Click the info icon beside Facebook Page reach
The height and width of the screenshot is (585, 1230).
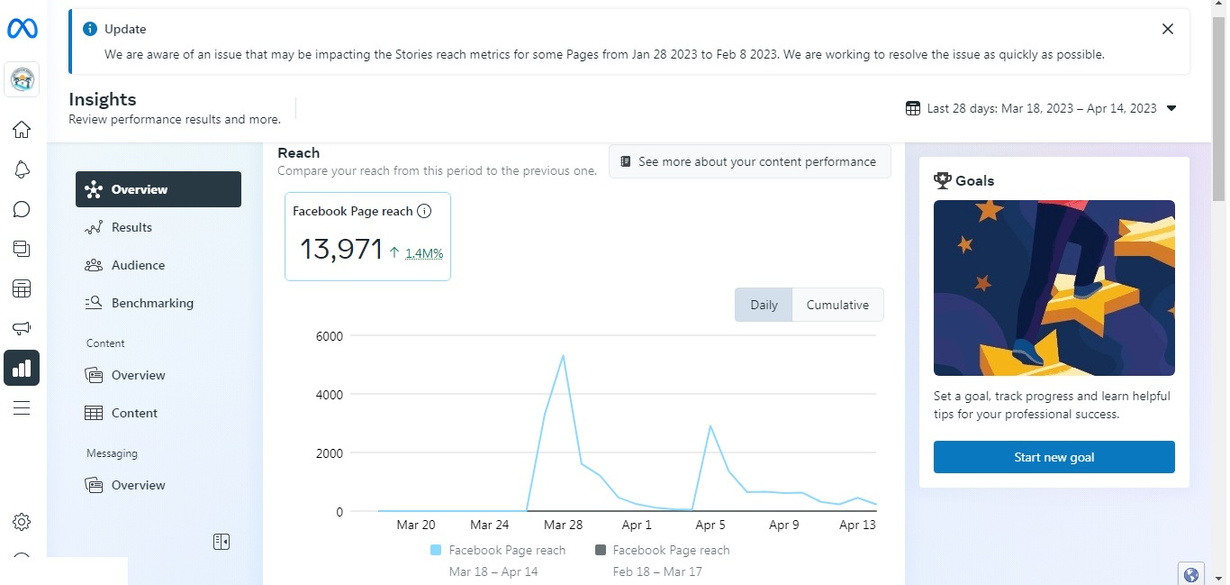(424, 211)
